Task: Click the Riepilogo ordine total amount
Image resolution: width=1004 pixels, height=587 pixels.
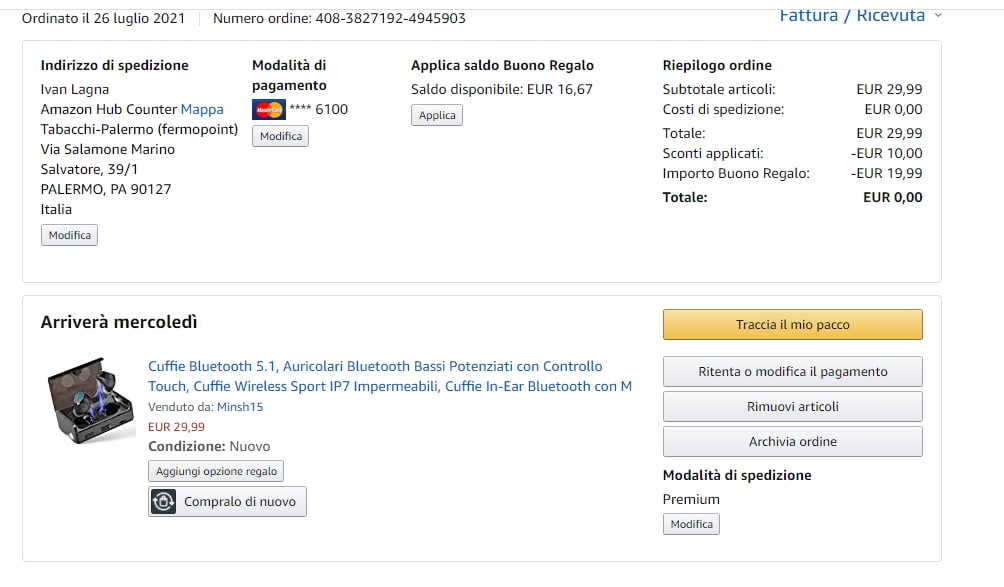Action: [892, 197]
